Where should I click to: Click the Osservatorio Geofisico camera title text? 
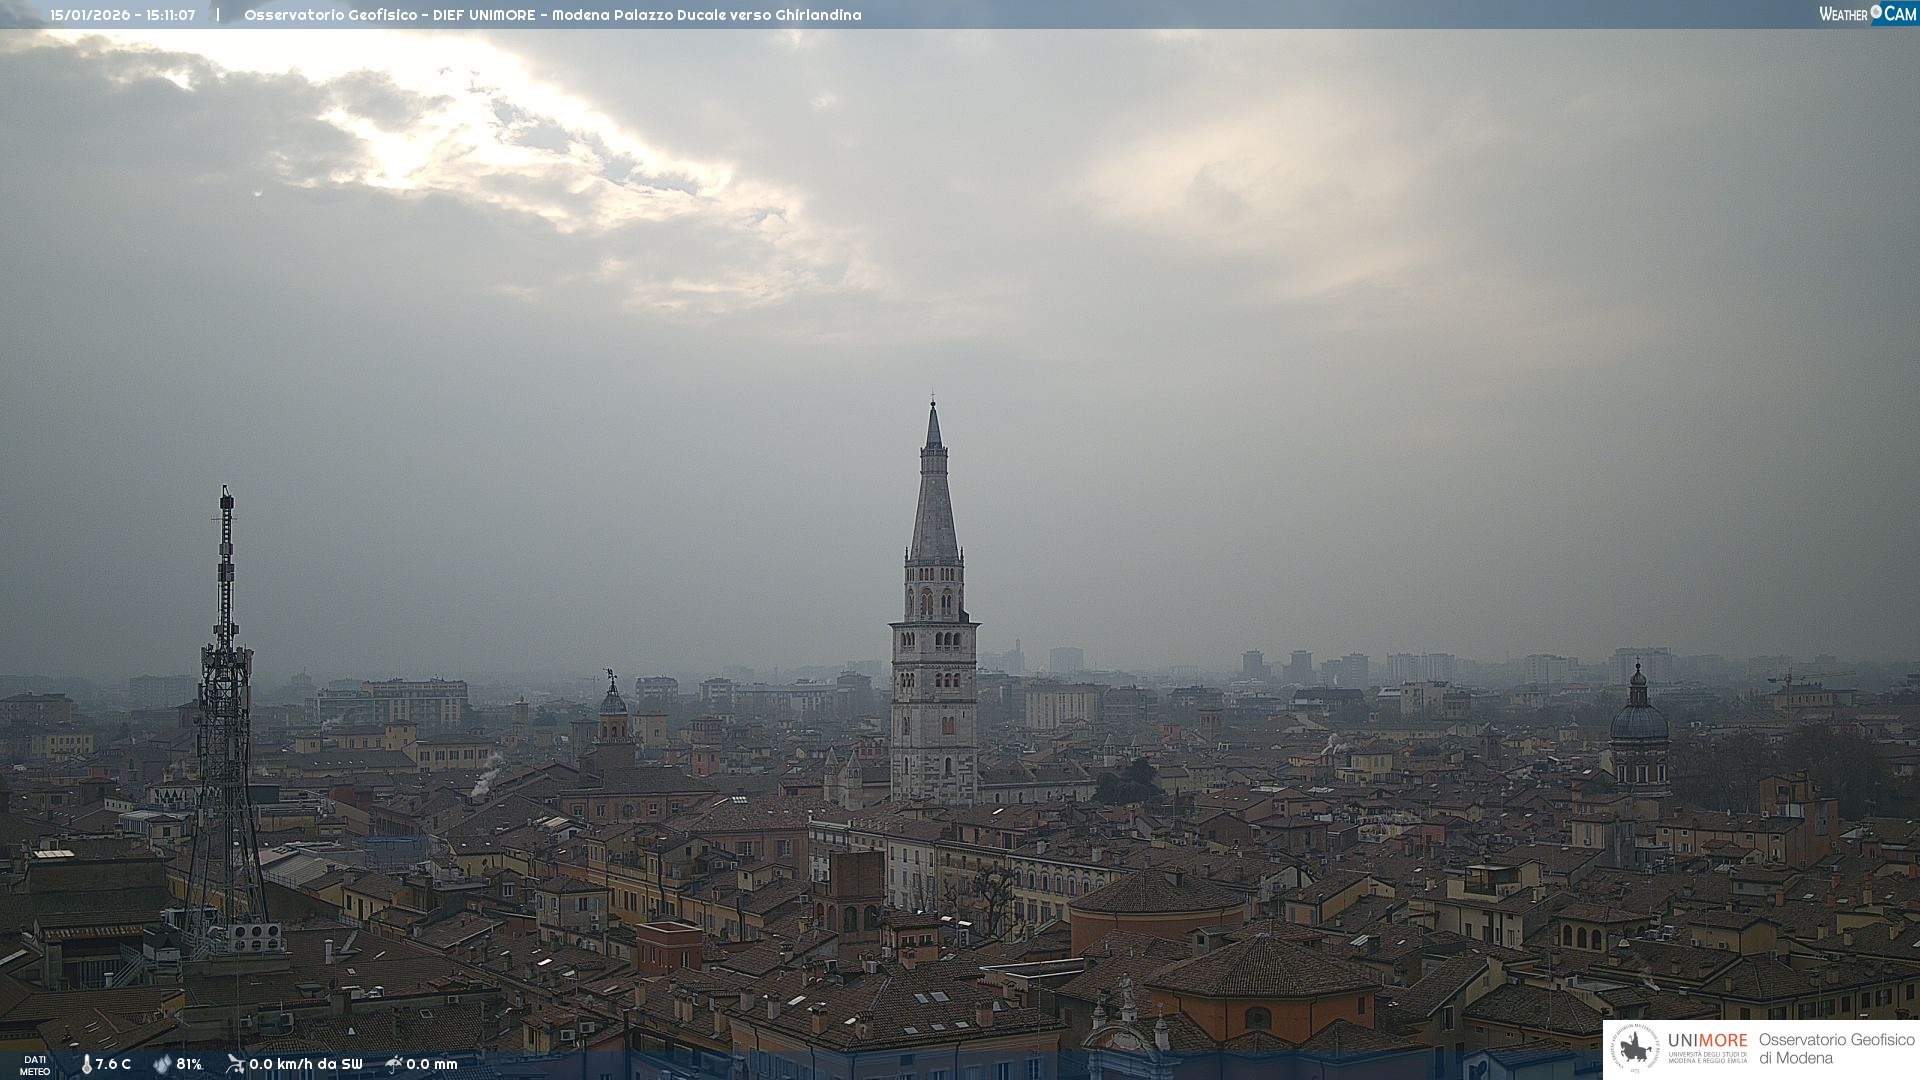click(x=552, y=15)
